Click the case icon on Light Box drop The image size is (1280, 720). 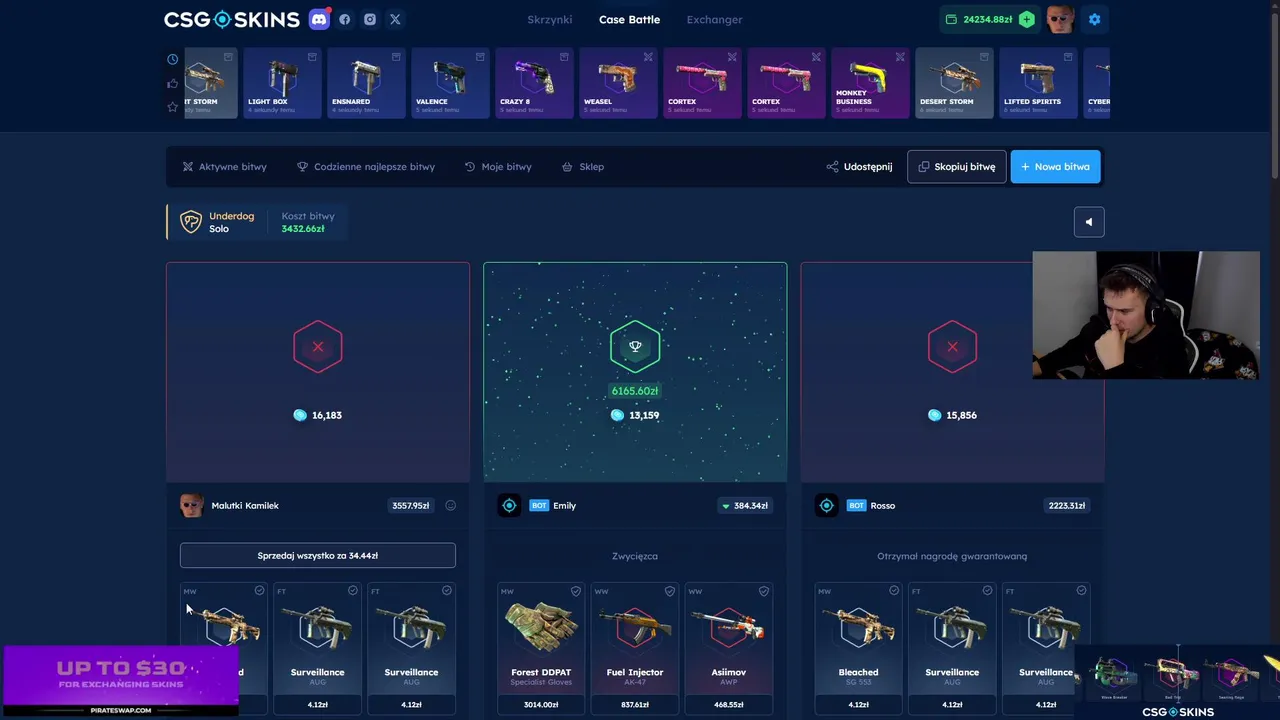[x=312, y=57]
